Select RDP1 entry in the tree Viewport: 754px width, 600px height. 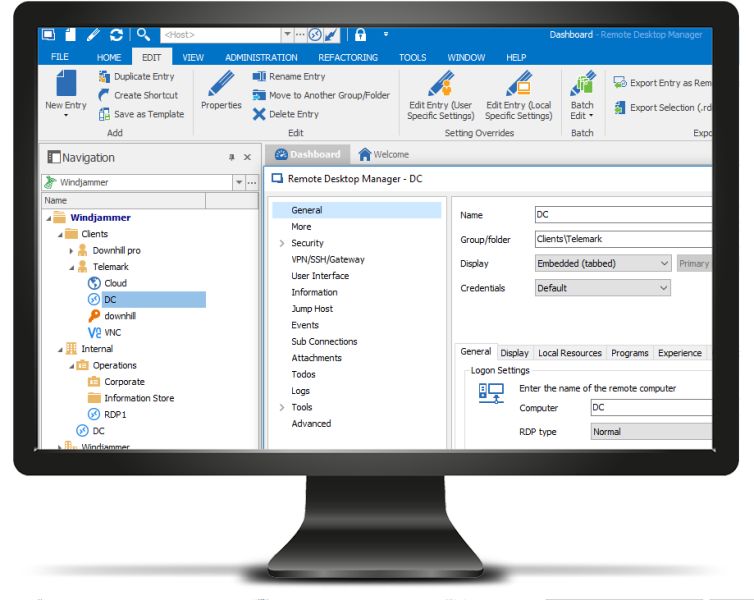(x=115, y=414)
